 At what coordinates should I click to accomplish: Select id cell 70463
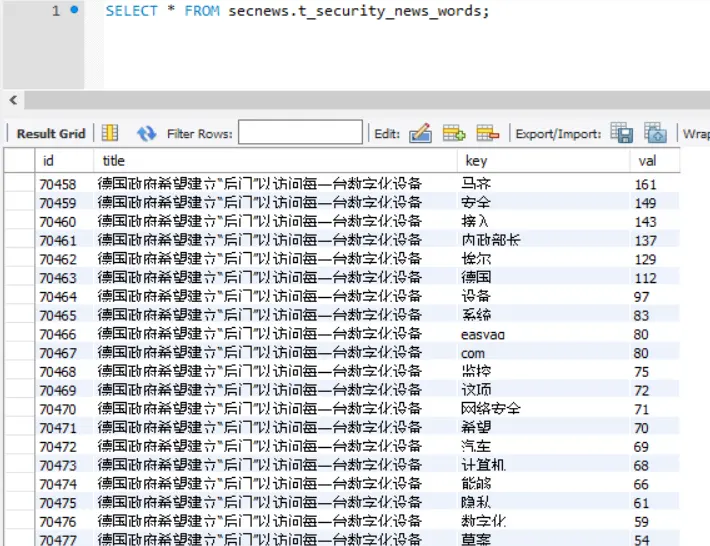pyautogui.click(x=64, y=278)
